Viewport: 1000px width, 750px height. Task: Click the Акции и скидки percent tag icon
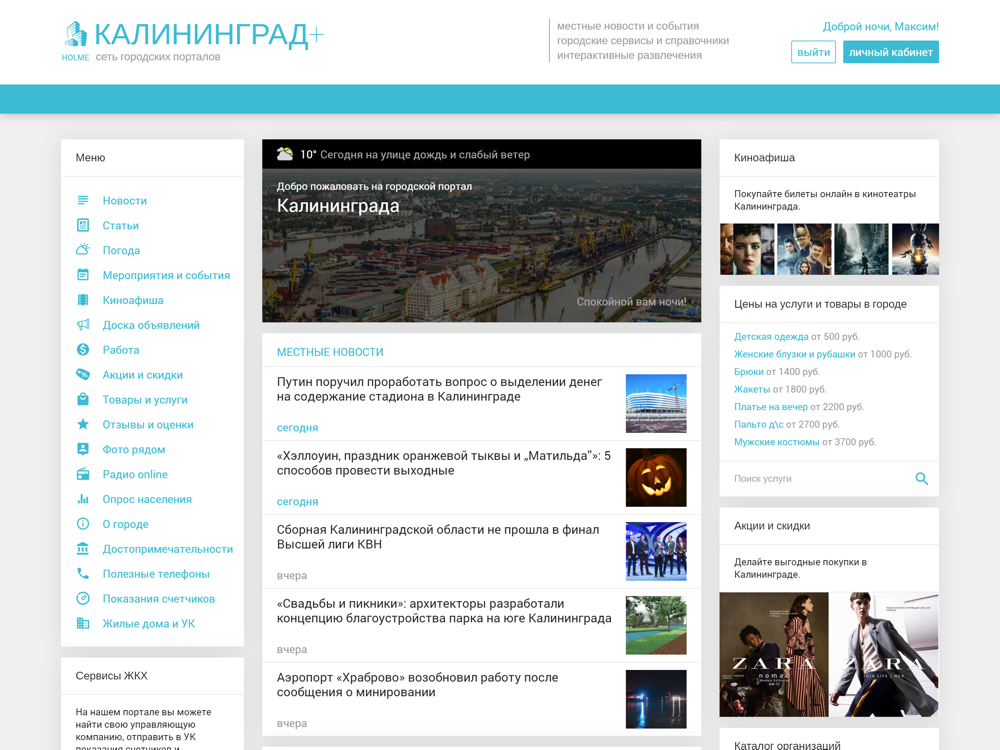coord(83,374)
